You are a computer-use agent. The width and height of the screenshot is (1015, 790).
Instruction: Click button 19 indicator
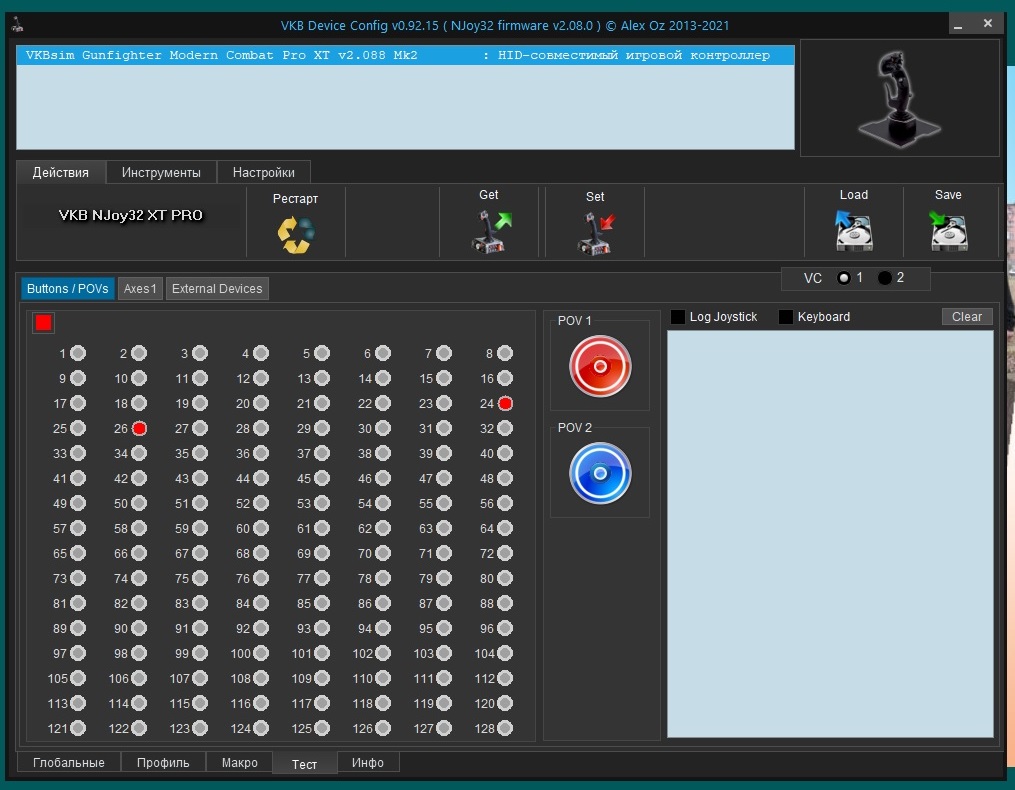(200, 403)
